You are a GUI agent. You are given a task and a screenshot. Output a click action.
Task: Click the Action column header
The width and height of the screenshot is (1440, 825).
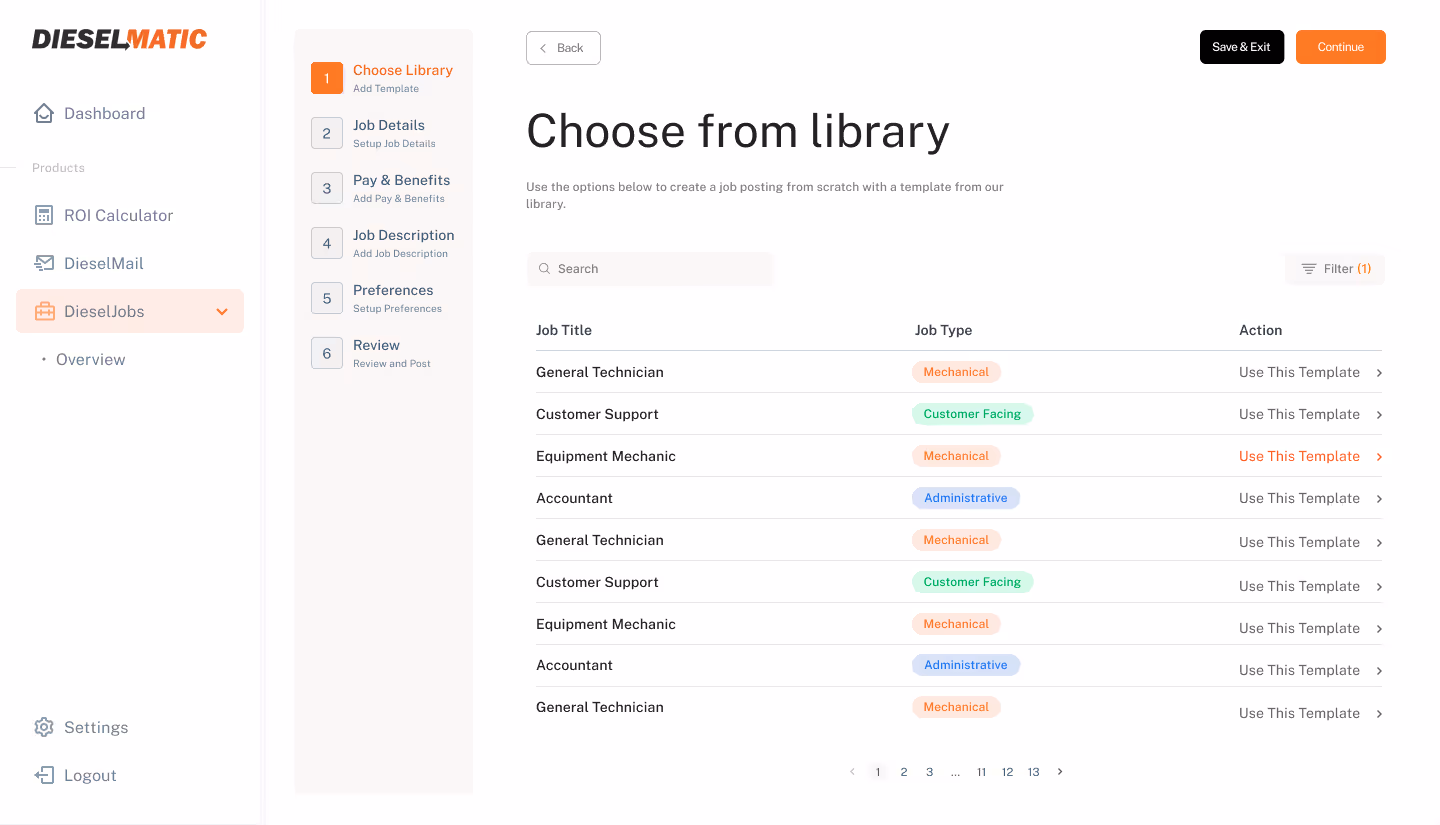pos(1260,330)
